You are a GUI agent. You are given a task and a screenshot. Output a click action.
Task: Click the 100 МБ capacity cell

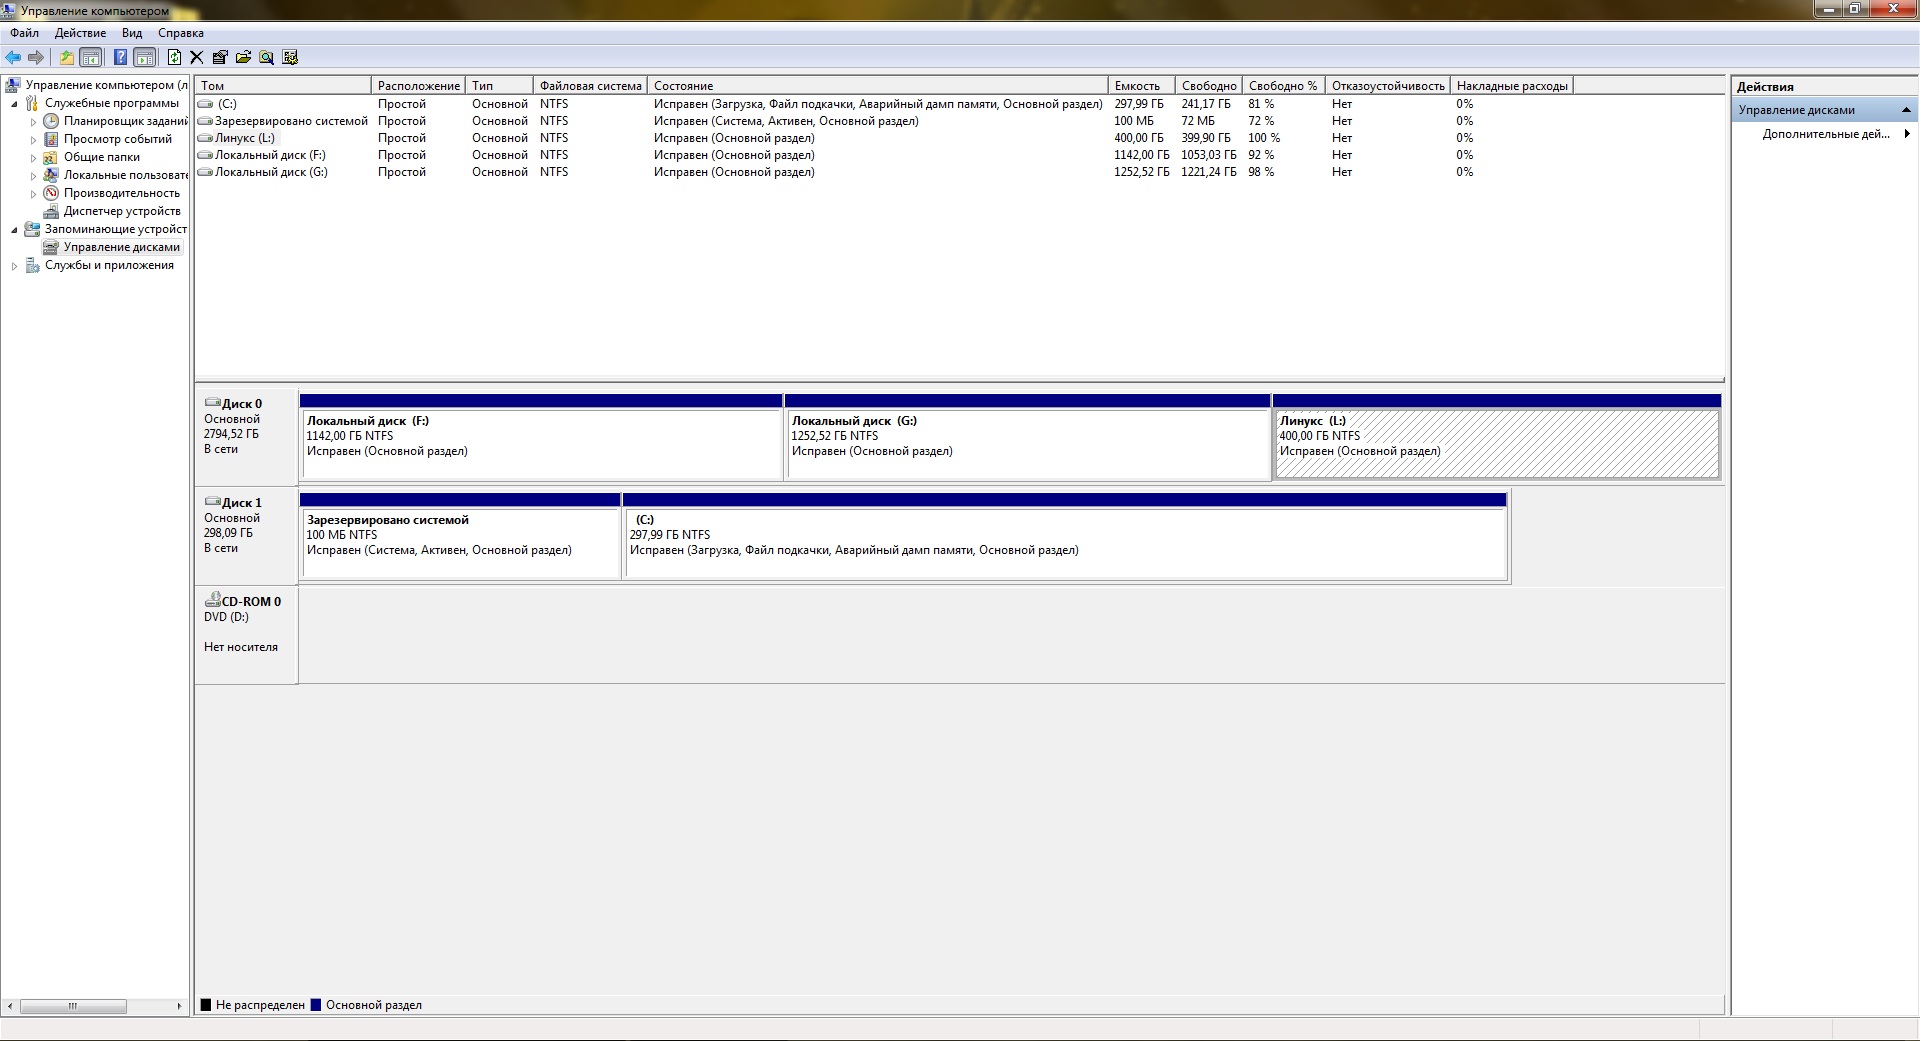(x=1134, y=121)
